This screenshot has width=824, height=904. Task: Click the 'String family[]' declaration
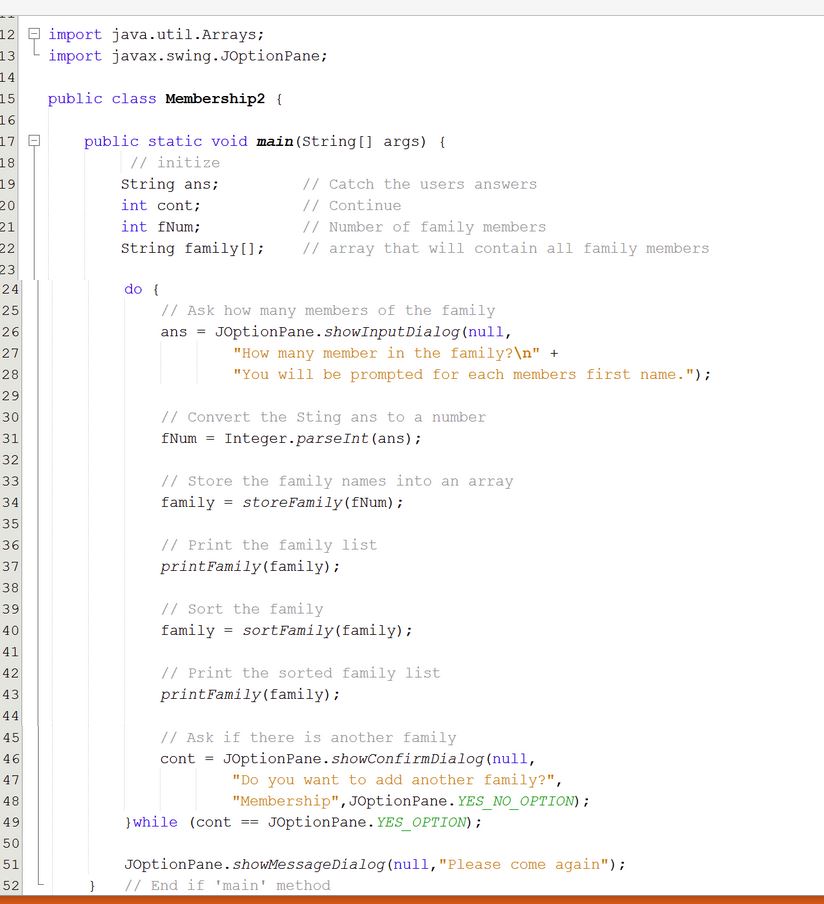192,248
